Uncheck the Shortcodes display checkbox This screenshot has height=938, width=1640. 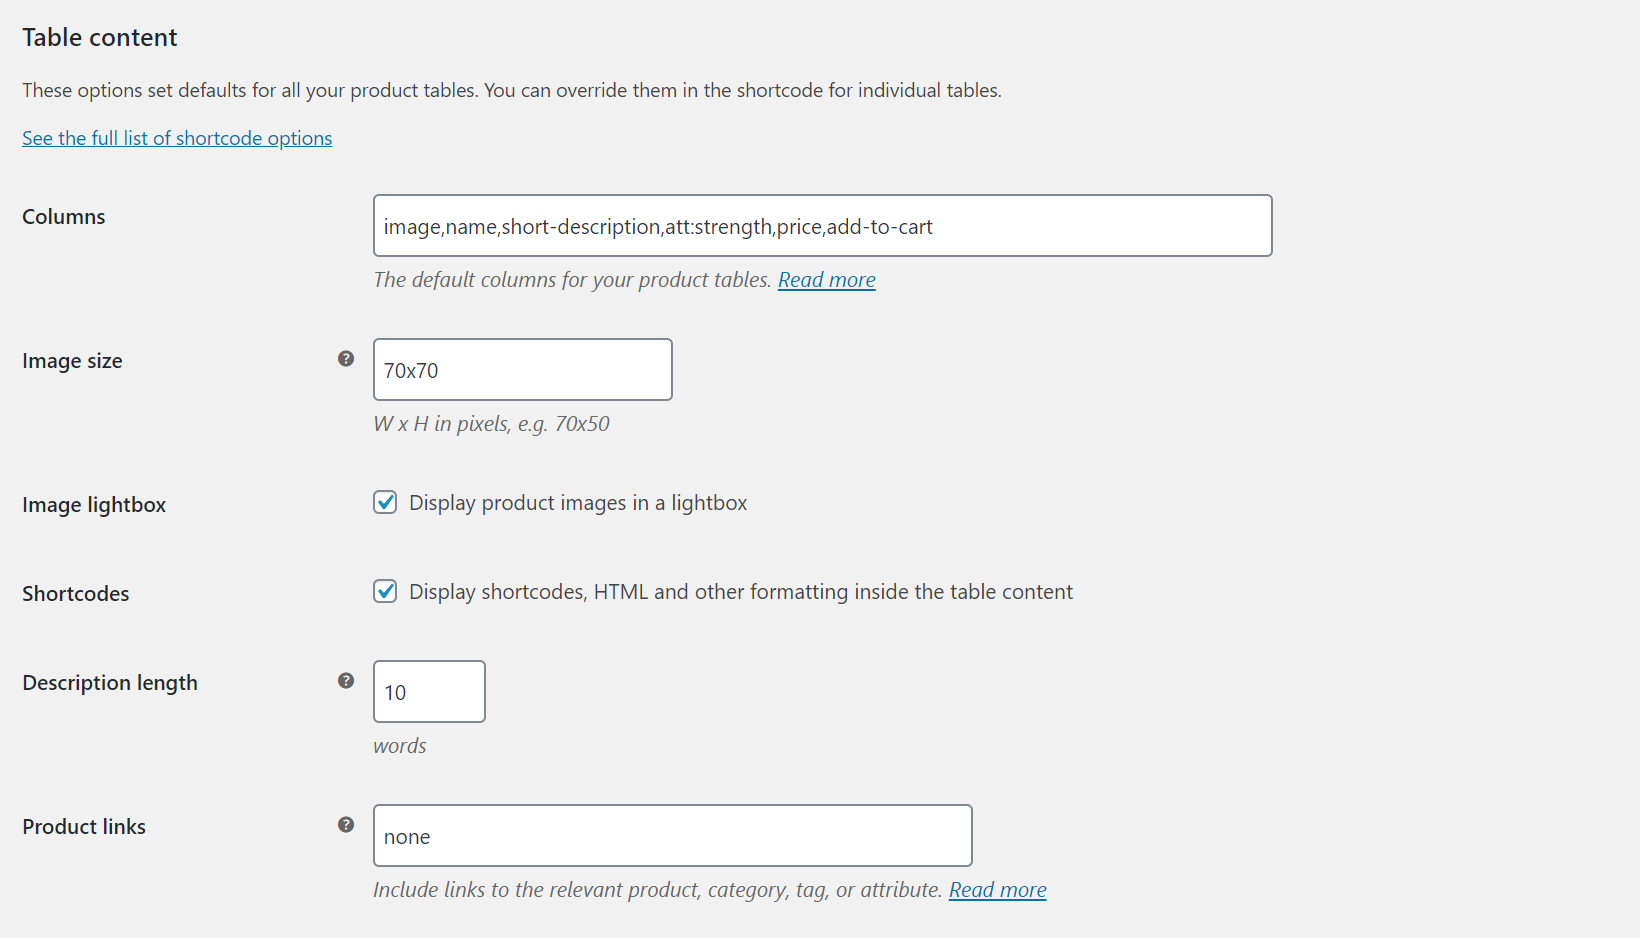click(385, 591)
